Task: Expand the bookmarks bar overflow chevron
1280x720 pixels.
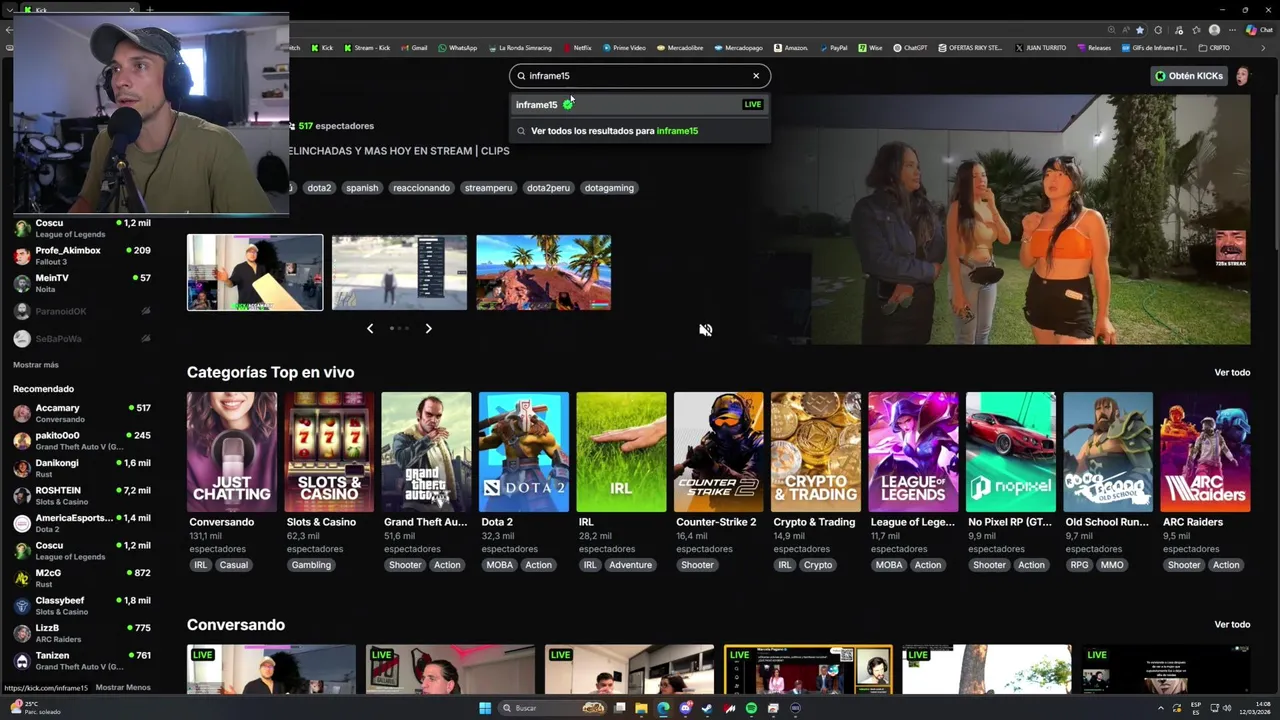Action: point(1262,48)
